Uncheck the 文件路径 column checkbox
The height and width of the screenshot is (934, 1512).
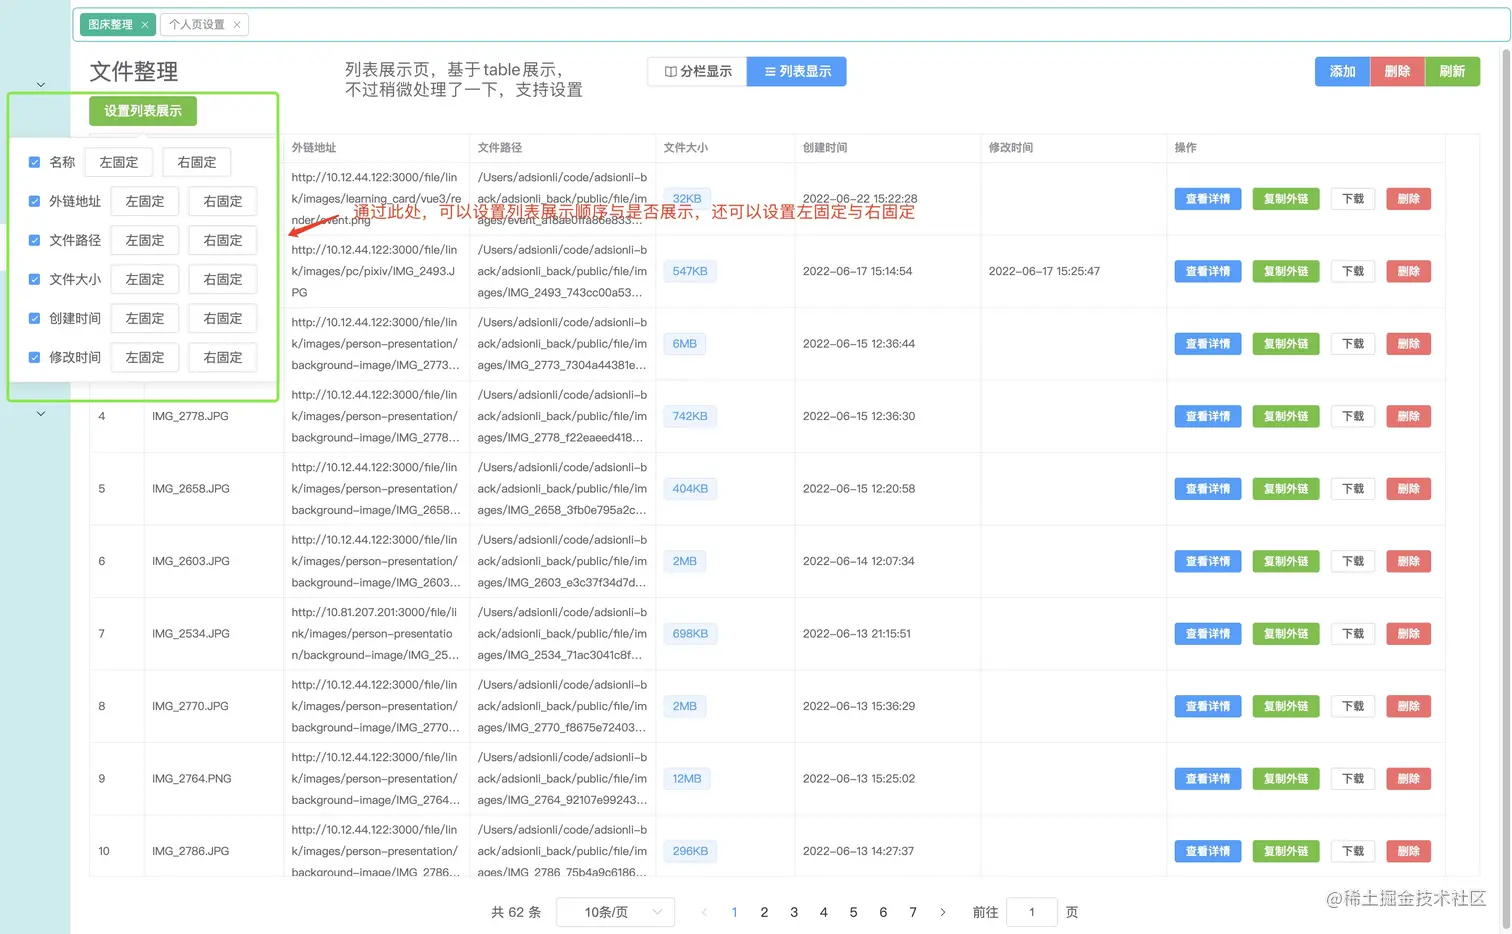pos(35,240)
